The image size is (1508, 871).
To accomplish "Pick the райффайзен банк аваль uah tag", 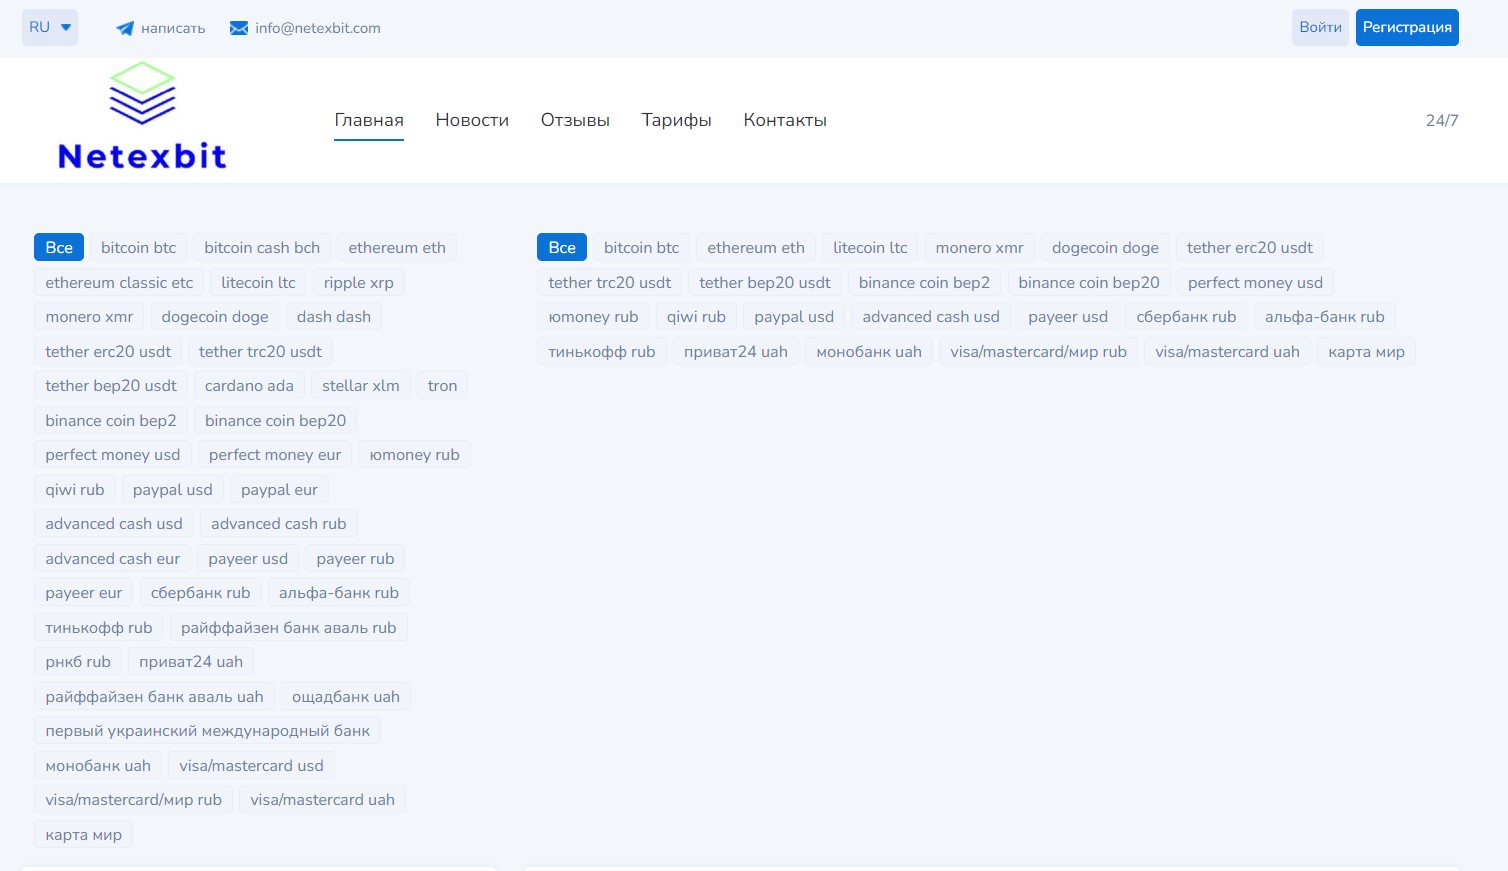I will click(x=154, y=697).
